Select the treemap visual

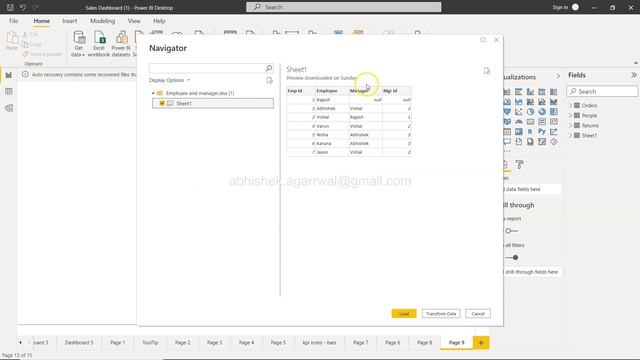553,111
